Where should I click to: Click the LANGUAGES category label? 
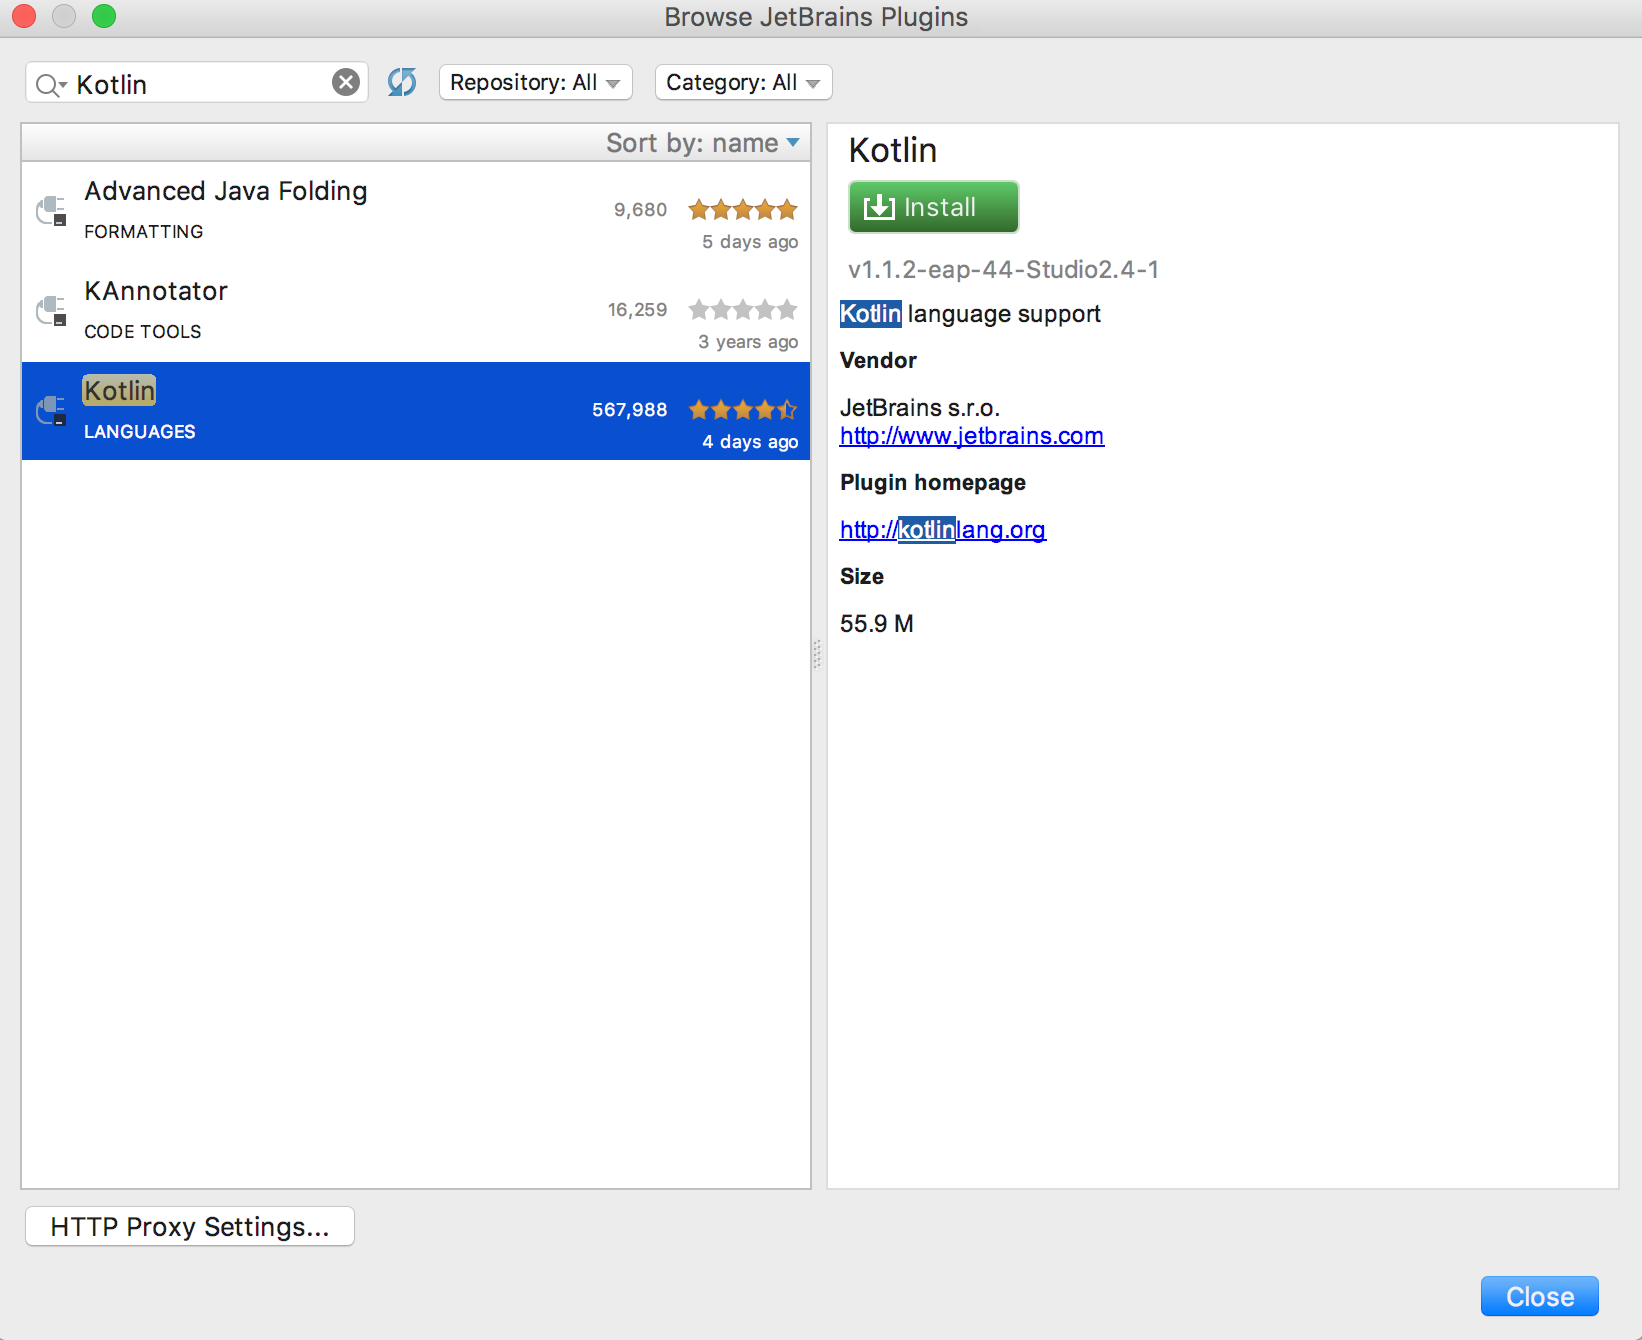[139, 432]
